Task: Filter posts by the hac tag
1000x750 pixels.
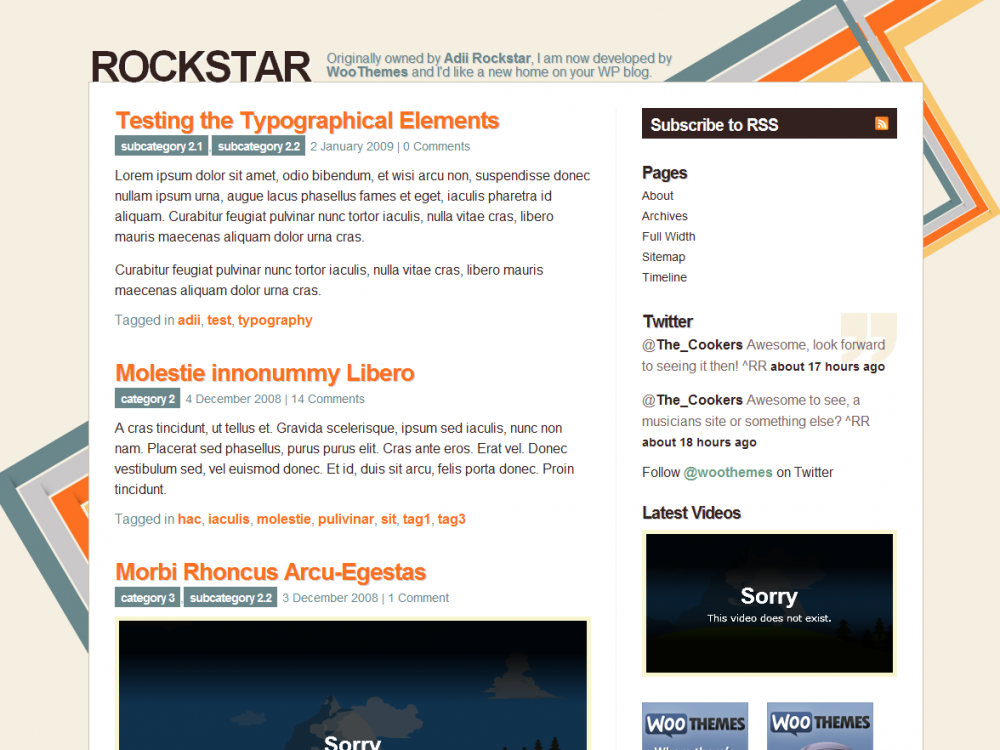Action: 189,519
